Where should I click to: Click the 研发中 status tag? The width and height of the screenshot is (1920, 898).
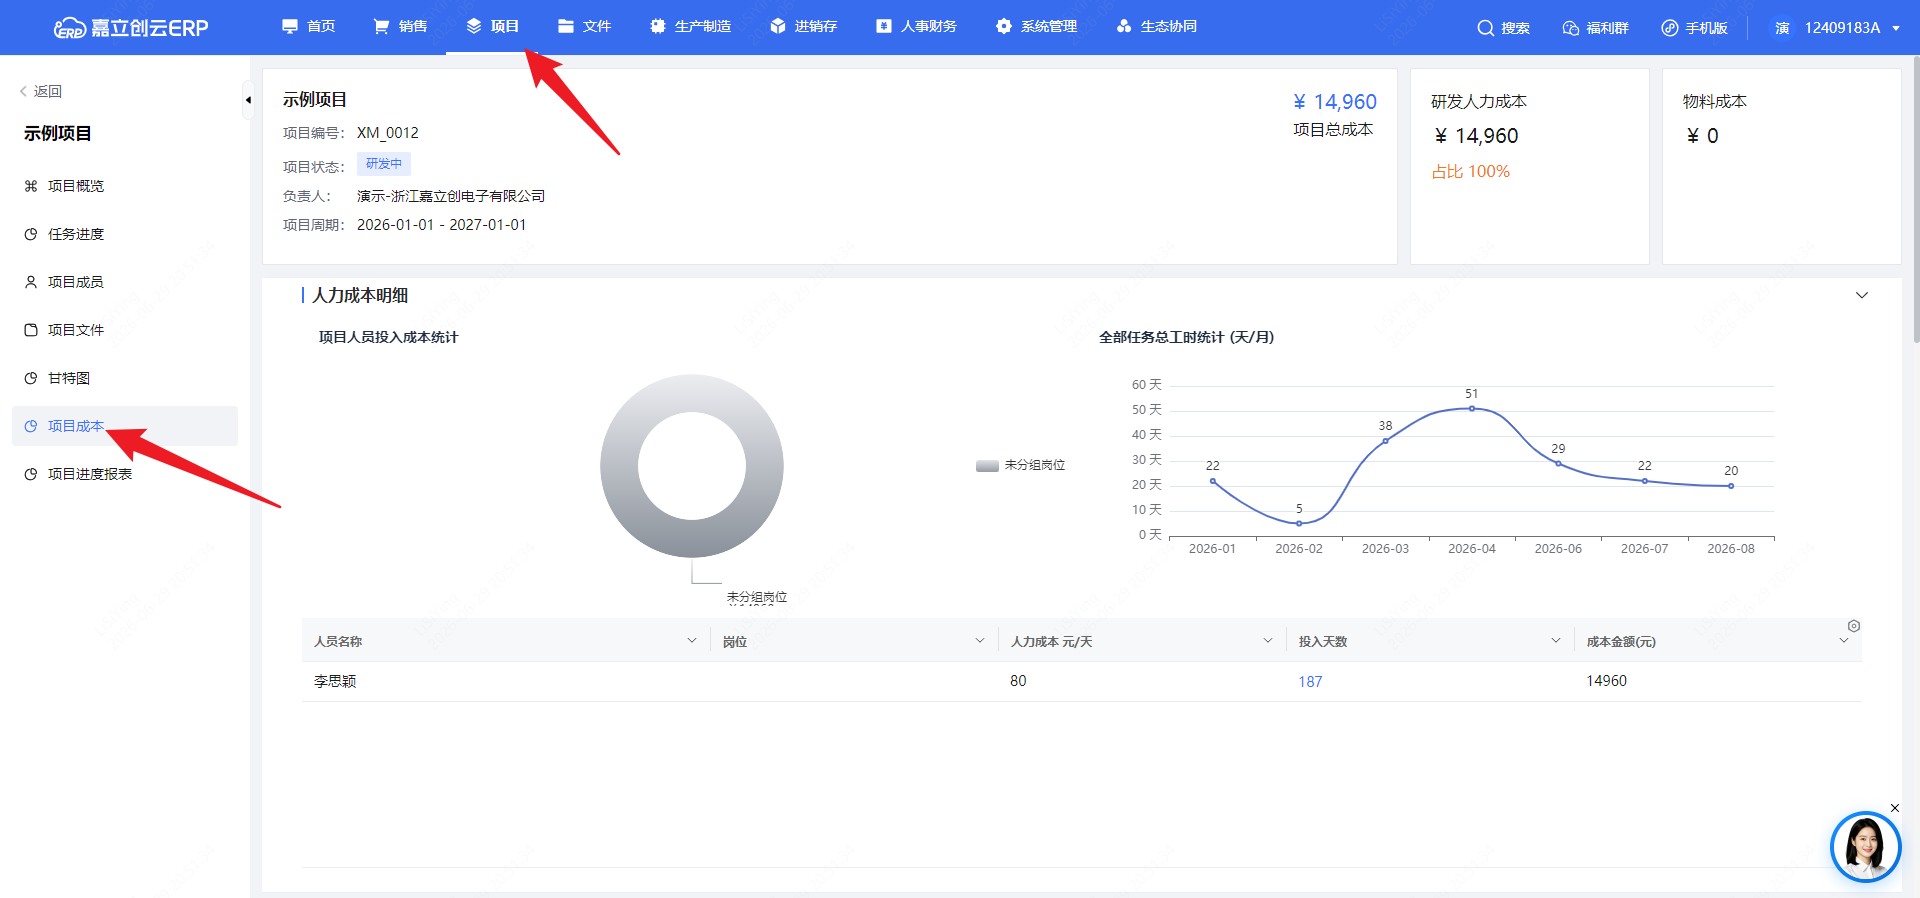click(x=384, y=164)
